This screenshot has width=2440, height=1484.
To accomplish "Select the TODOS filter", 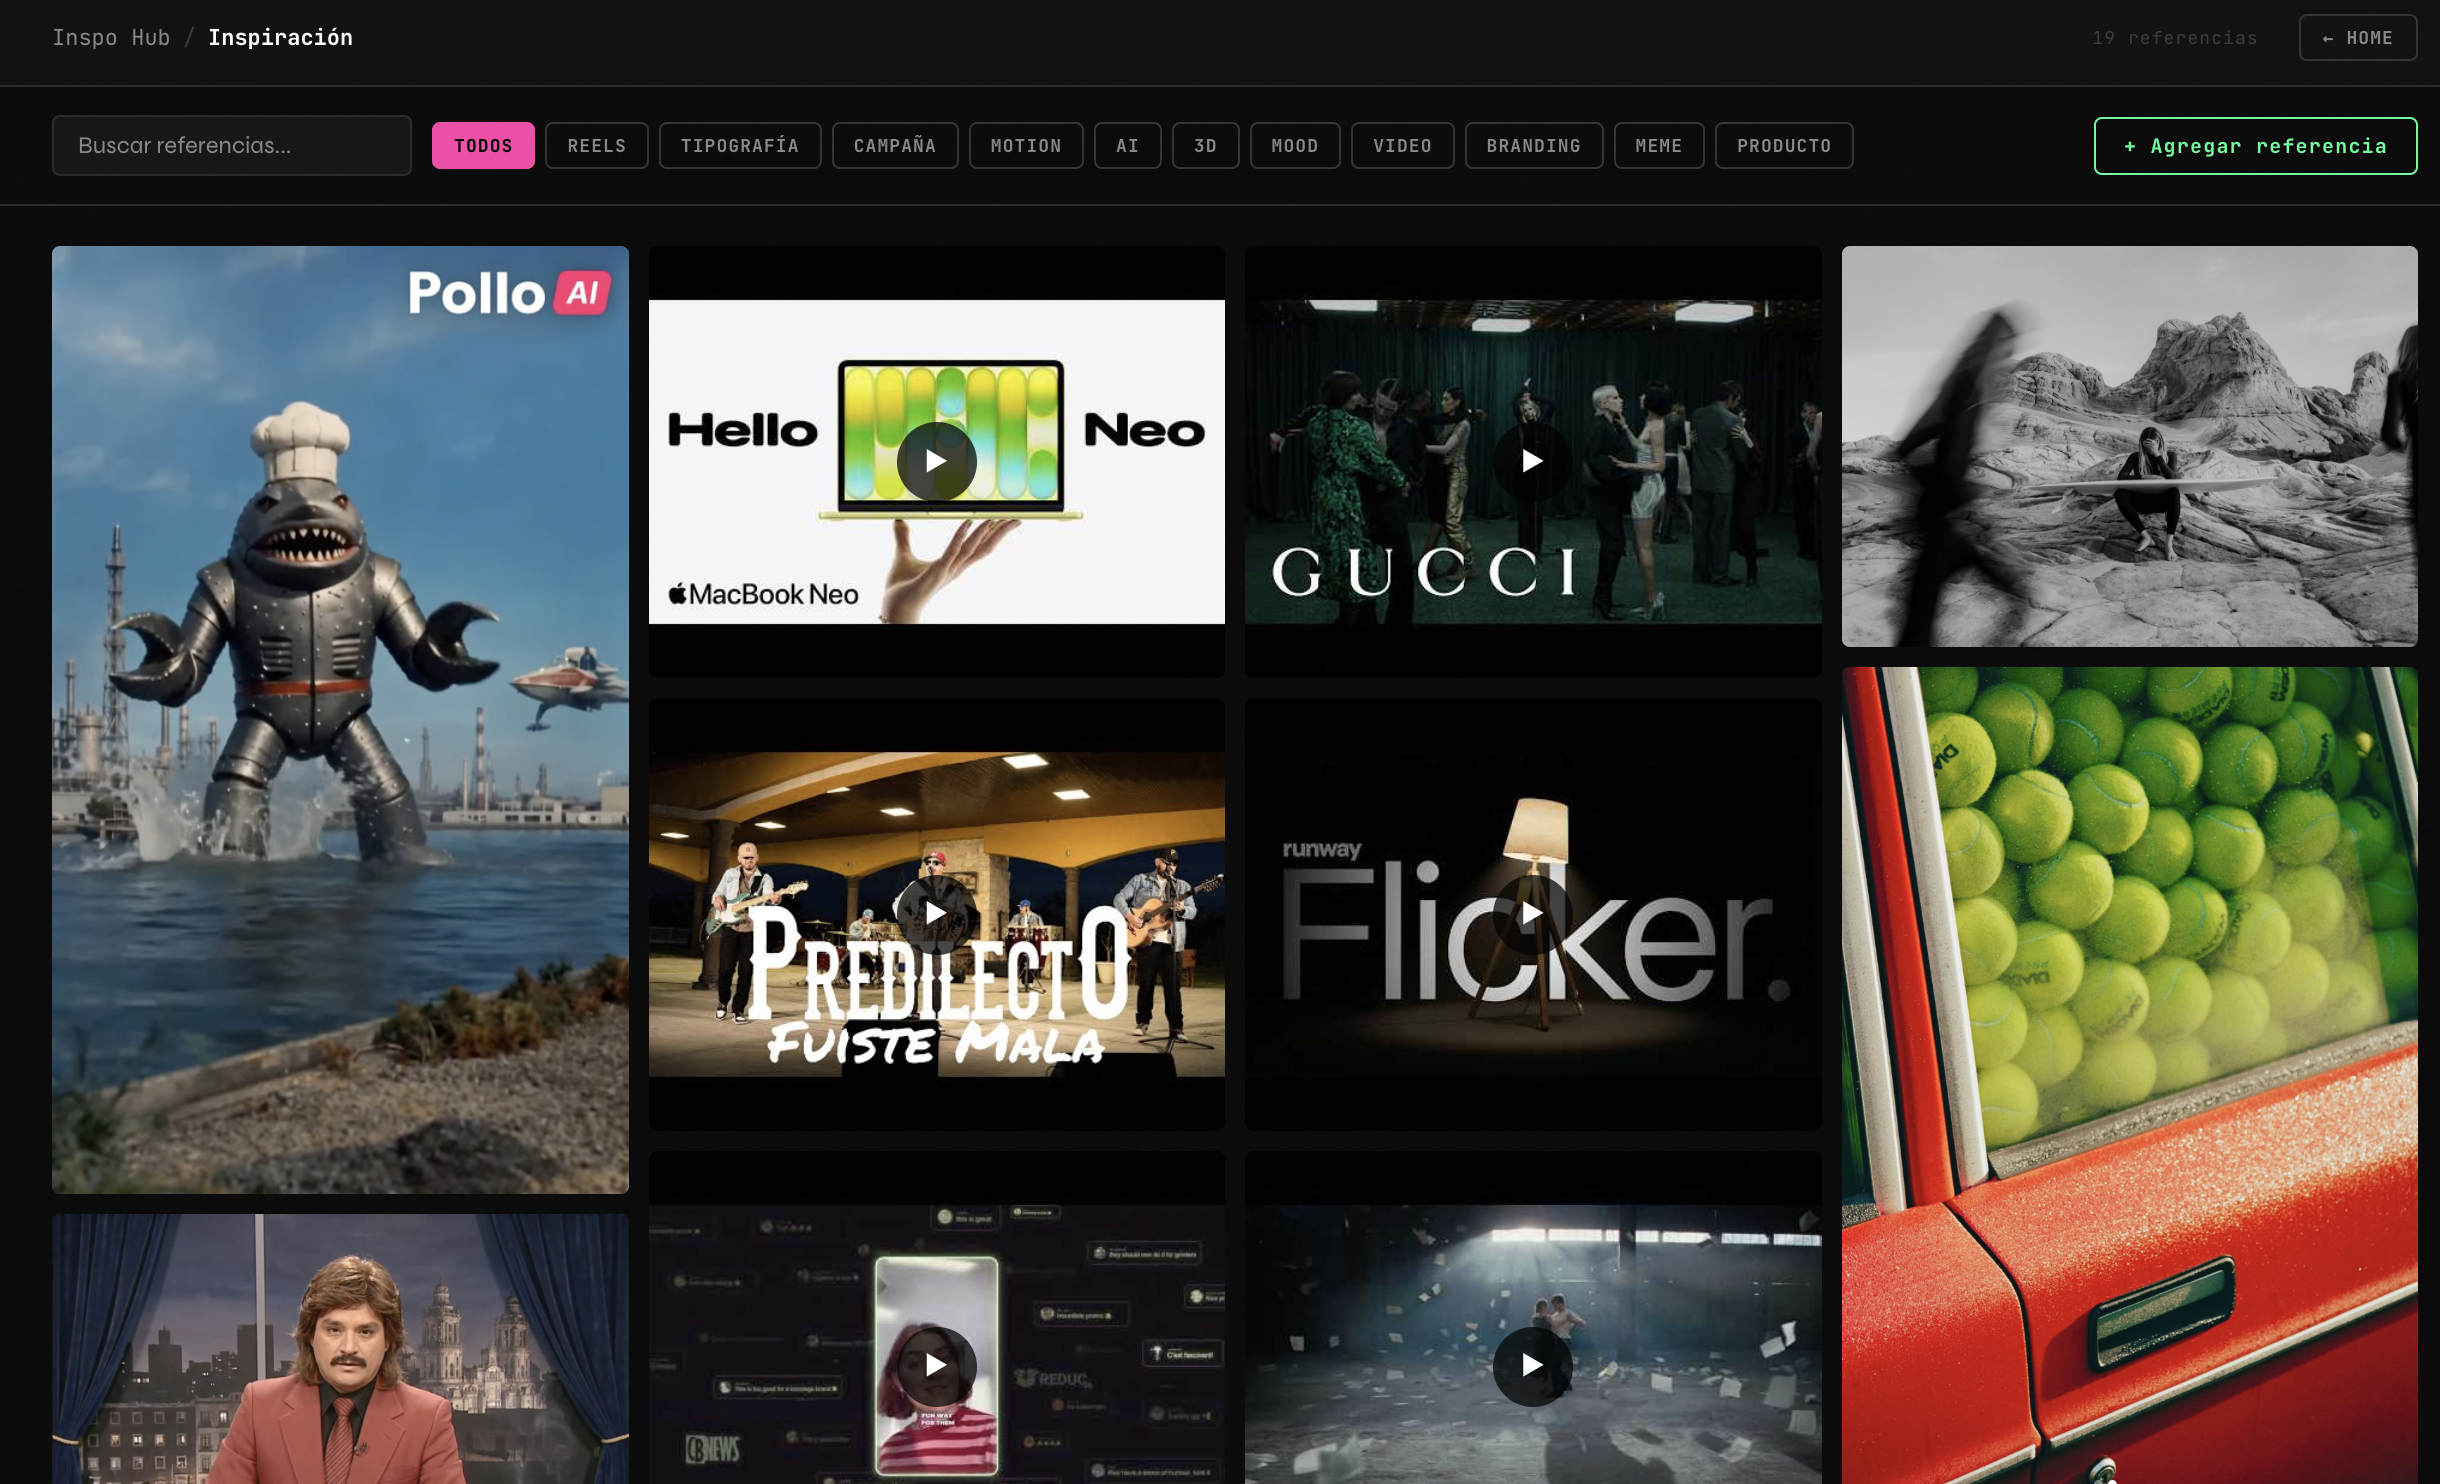I will pyautogui.click(x=483, y=146).
